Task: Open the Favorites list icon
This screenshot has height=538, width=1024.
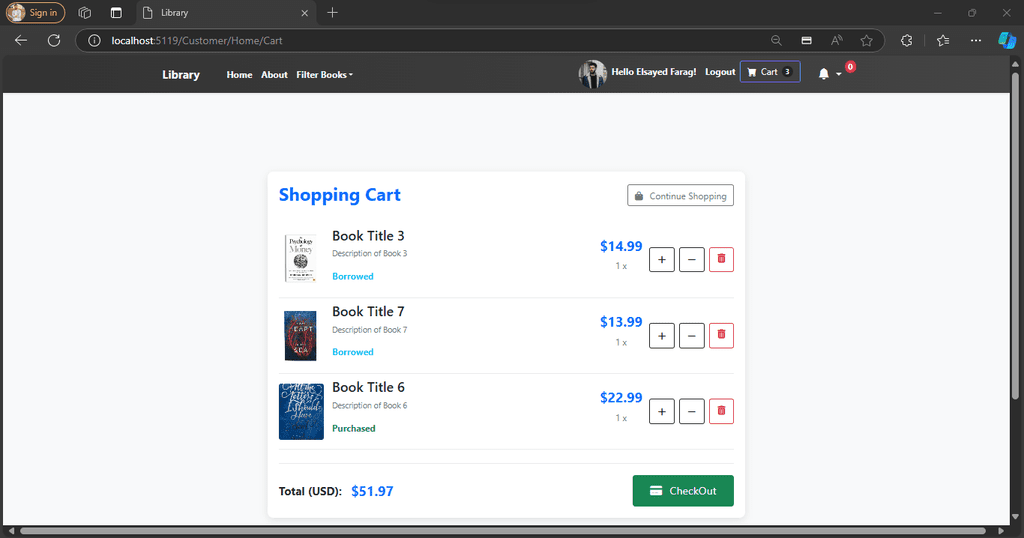Action: 942,40
